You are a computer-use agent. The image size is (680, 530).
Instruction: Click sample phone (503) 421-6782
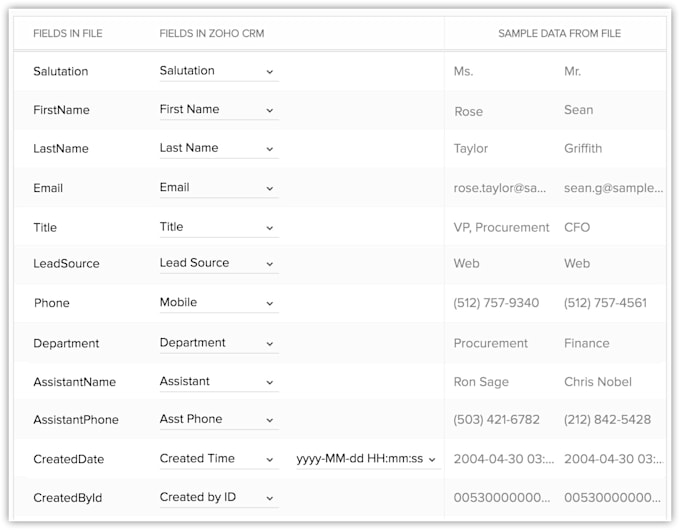[497, 420]
